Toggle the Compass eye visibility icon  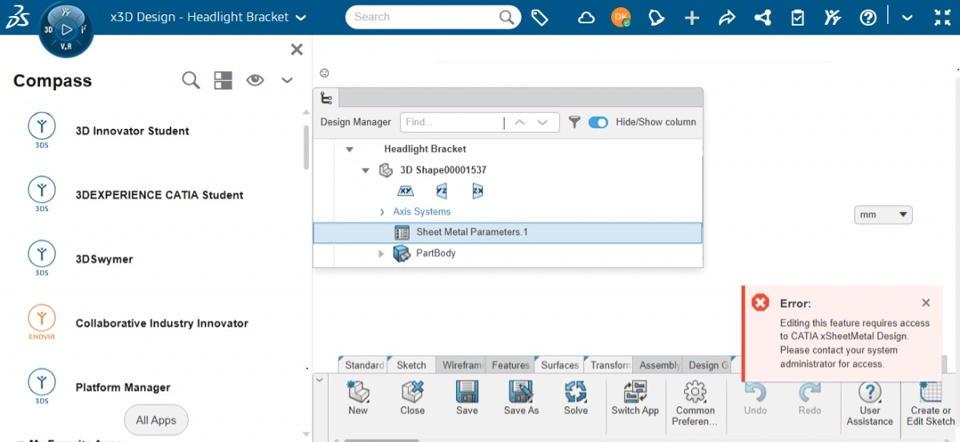coord(255,80)
